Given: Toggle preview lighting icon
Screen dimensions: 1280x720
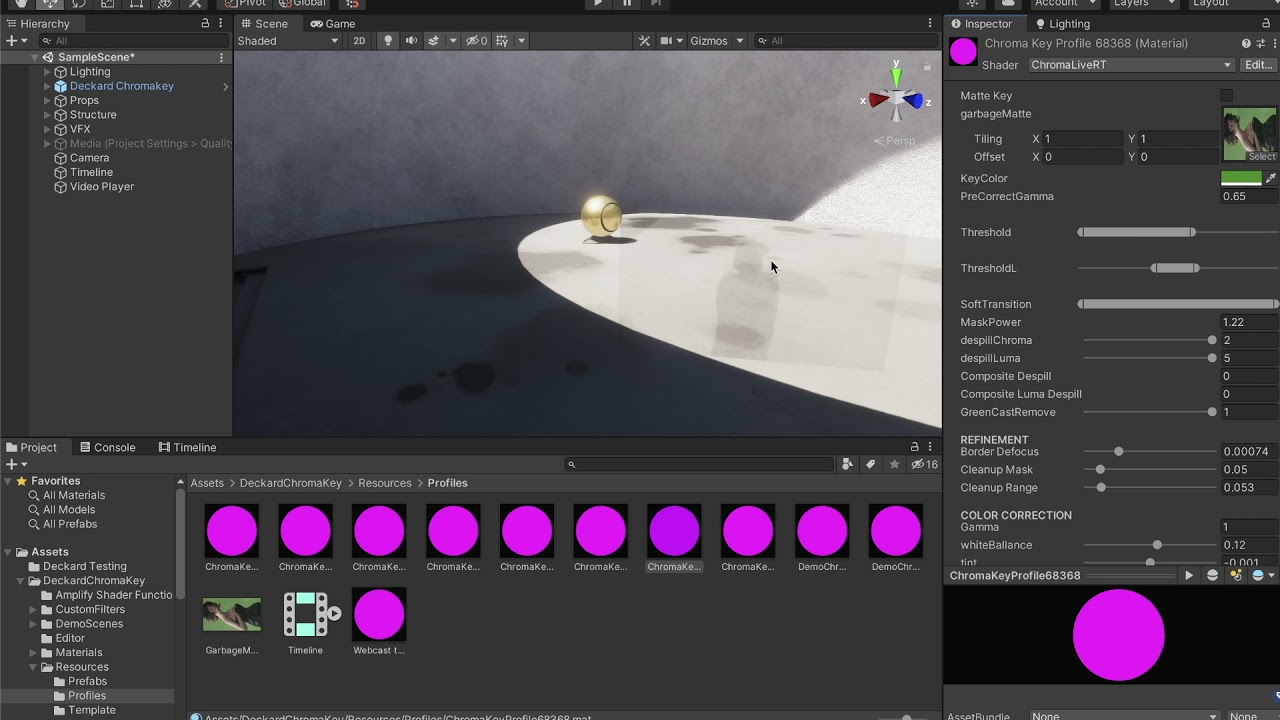Looking at the screenshot, I should coord(1236,576).
